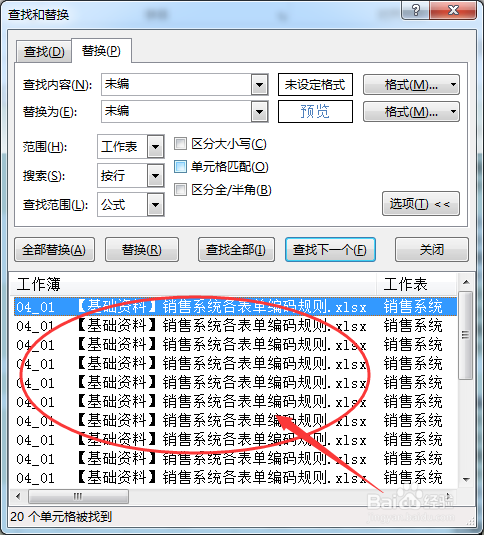Click 查找下一个(F) button
Image resolution: width=484 pixels, height=535 pixels.
[331, 250]
